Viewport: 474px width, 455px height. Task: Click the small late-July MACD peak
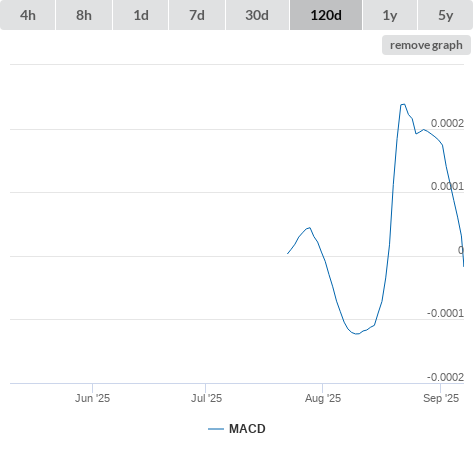(309, 228)
